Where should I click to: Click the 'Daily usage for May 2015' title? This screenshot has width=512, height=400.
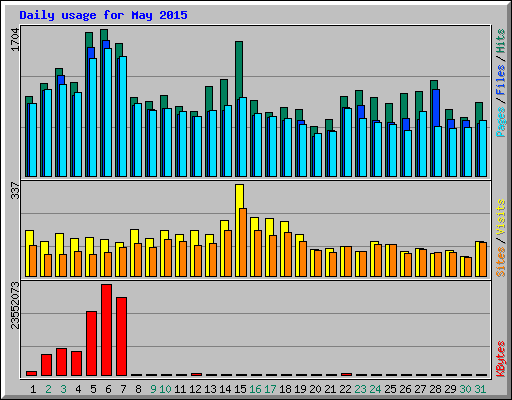103,15
